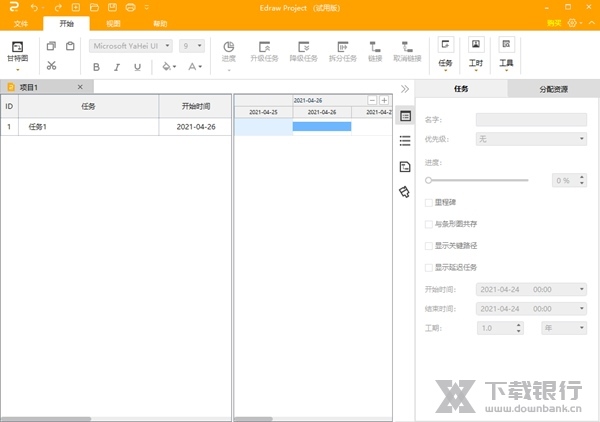Collapse the right panel with double-chevron

click(405, 89)
